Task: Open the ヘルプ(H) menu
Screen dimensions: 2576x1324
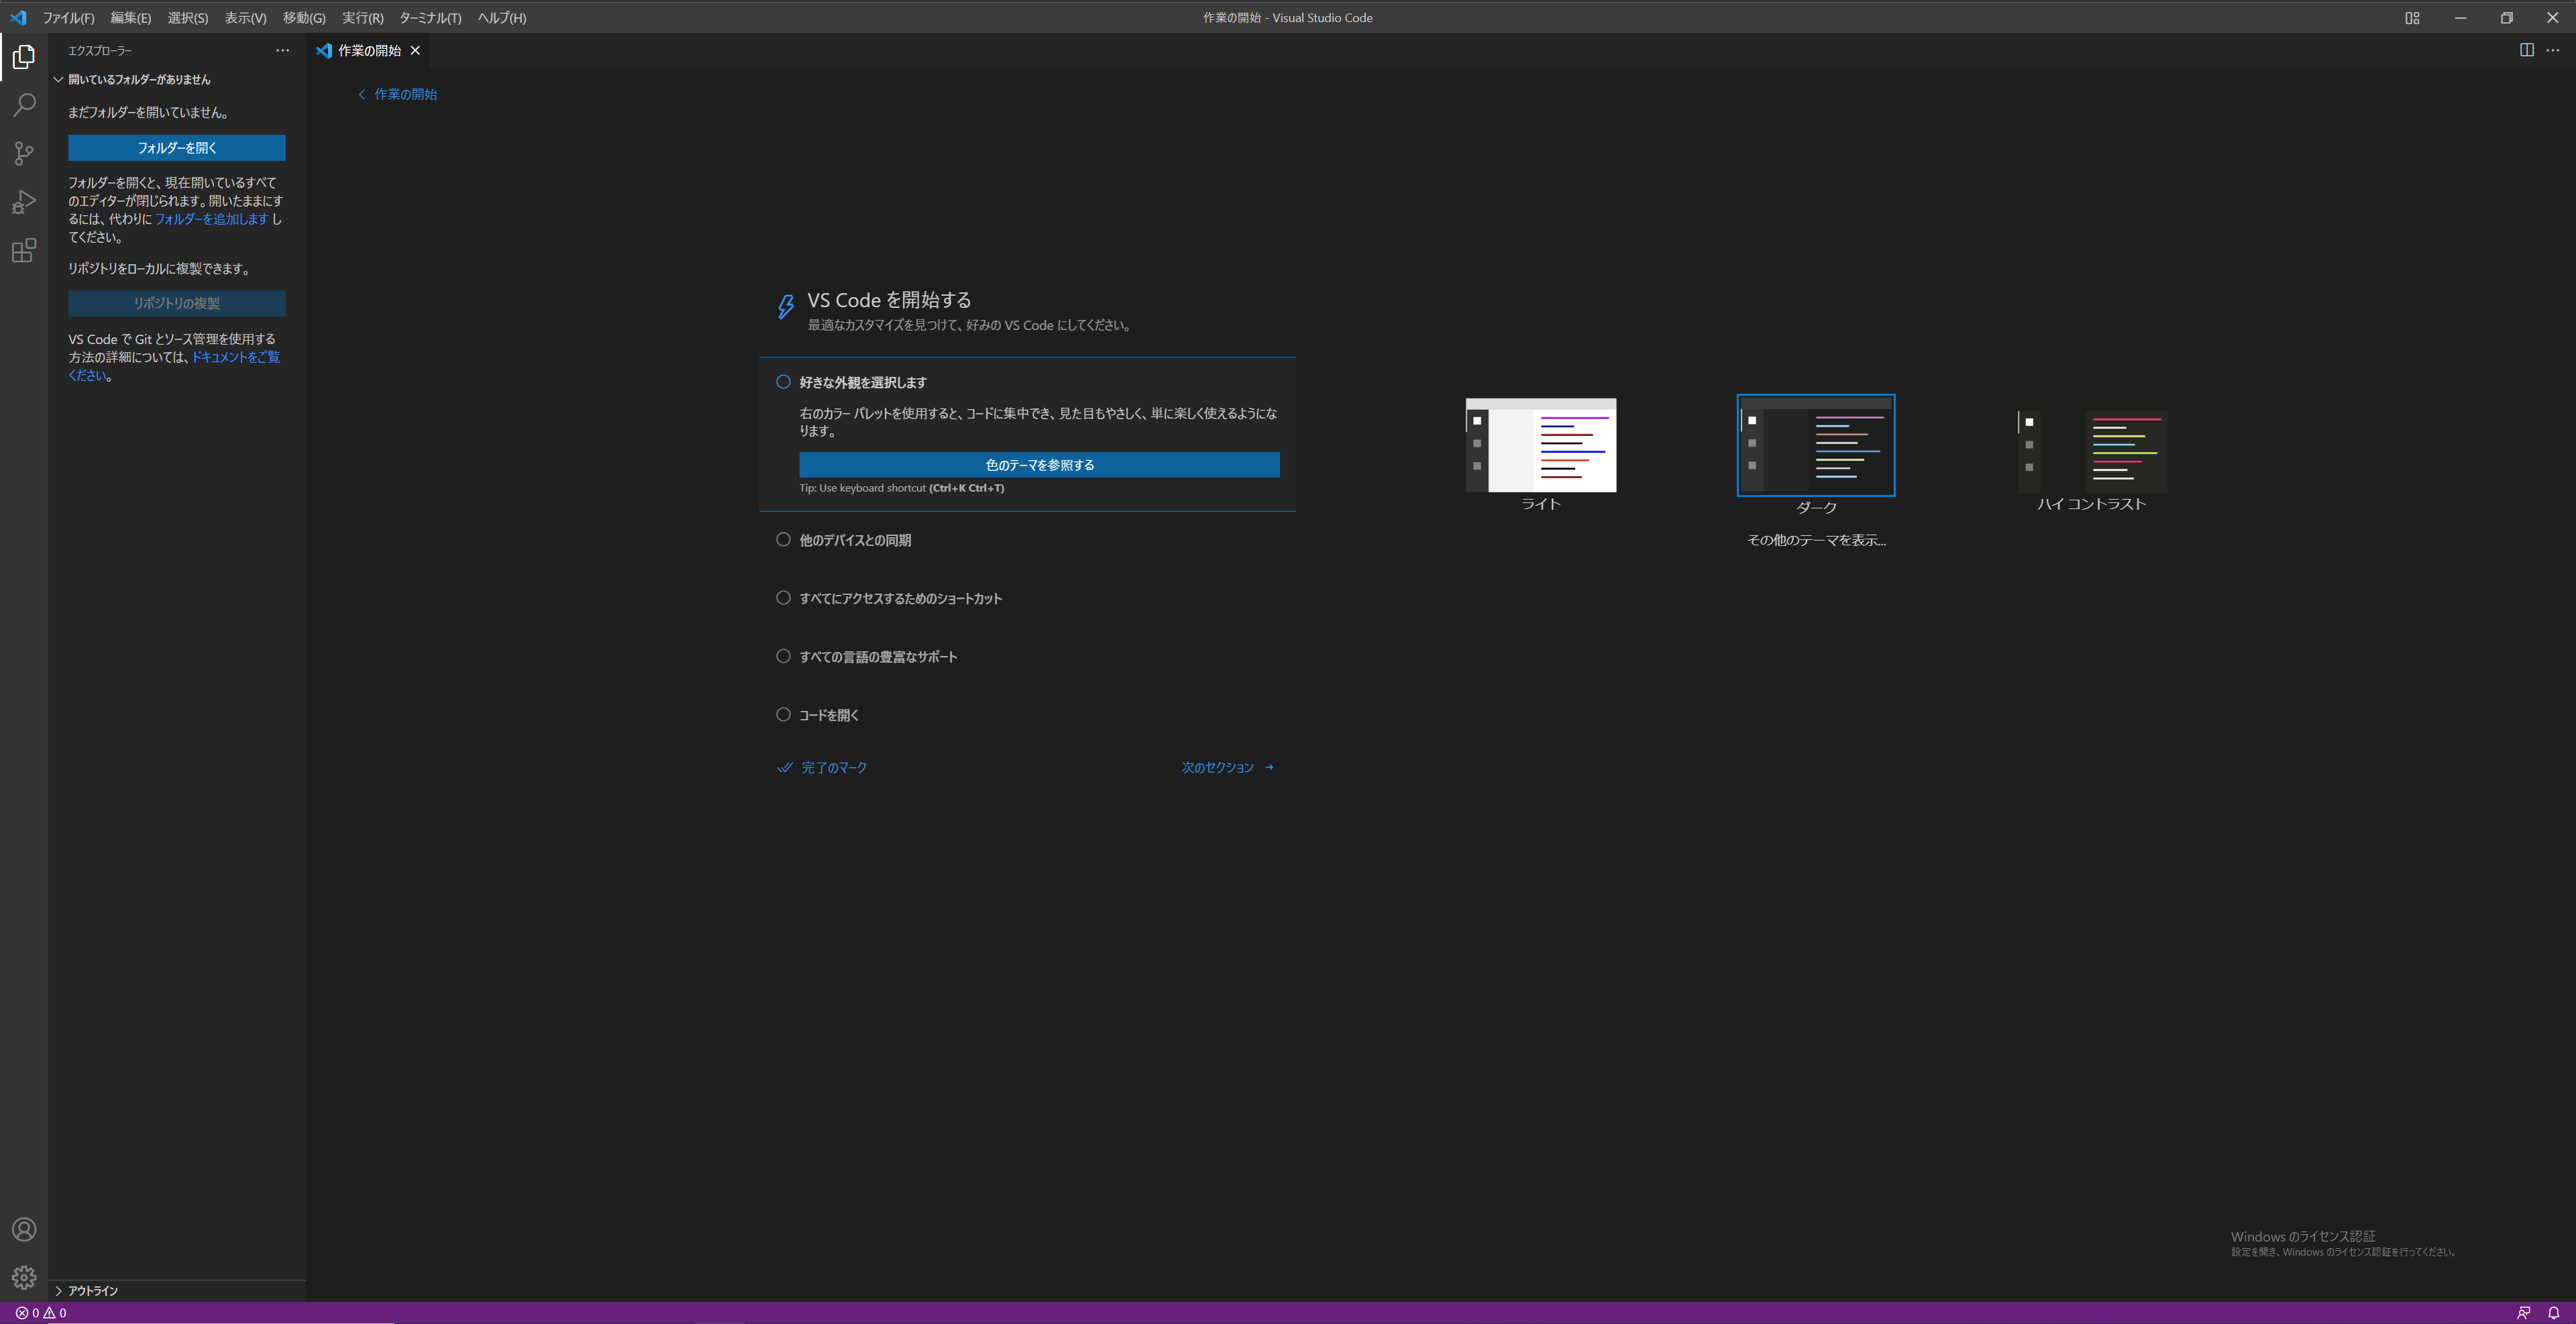Action: click(x=501, y=18)
